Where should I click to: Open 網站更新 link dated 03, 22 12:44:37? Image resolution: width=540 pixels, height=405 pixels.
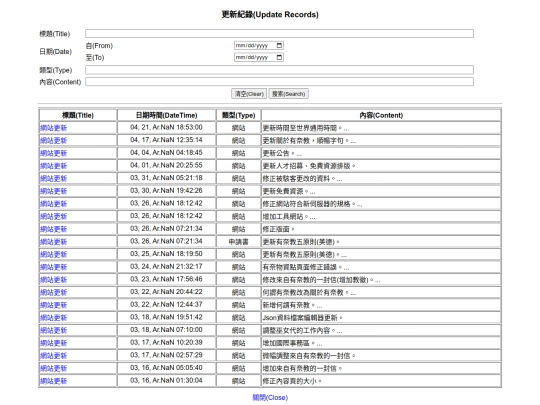pos(53,305)
